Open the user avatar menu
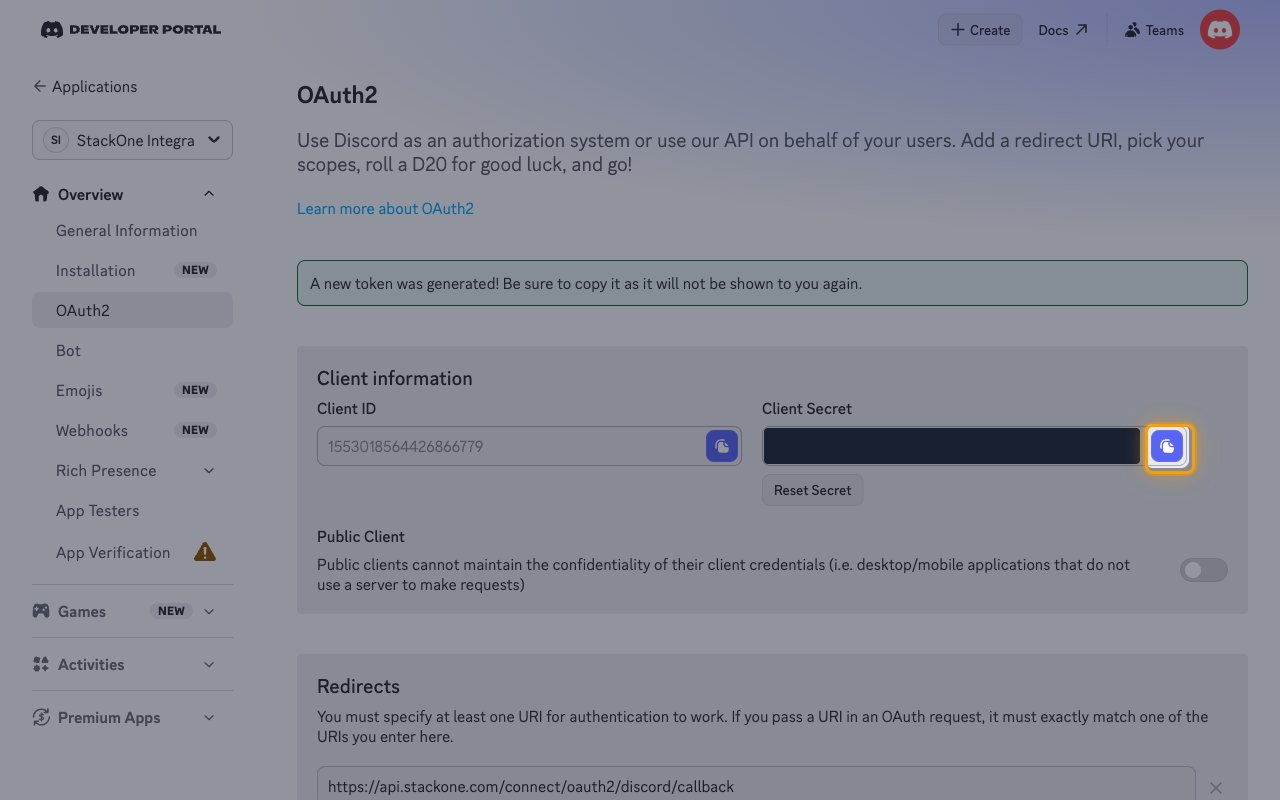1280x800 pixels. (1220, 30)
